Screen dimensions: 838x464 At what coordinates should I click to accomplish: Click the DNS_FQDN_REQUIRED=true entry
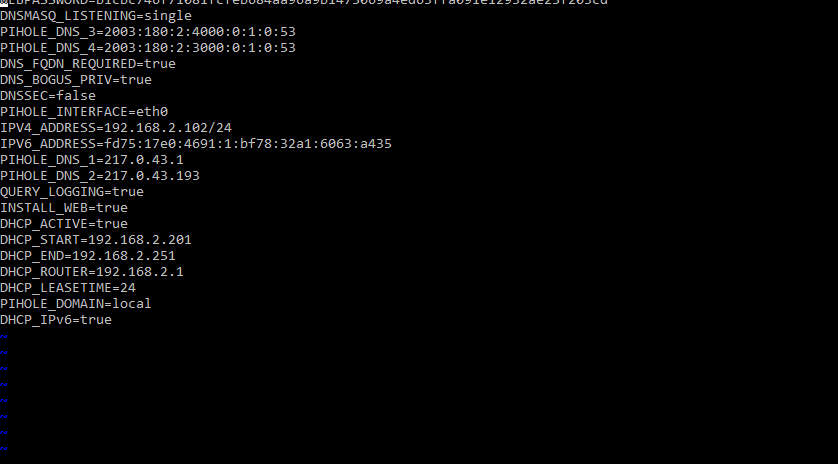[x=87, y=64]
